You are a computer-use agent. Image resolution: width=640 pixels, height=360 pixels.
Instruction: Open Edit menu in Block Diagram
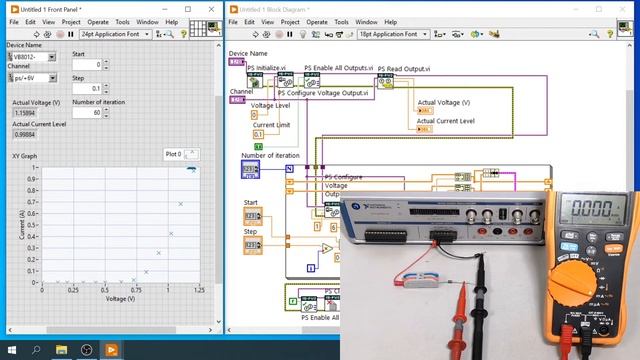(x=249, y=22)
